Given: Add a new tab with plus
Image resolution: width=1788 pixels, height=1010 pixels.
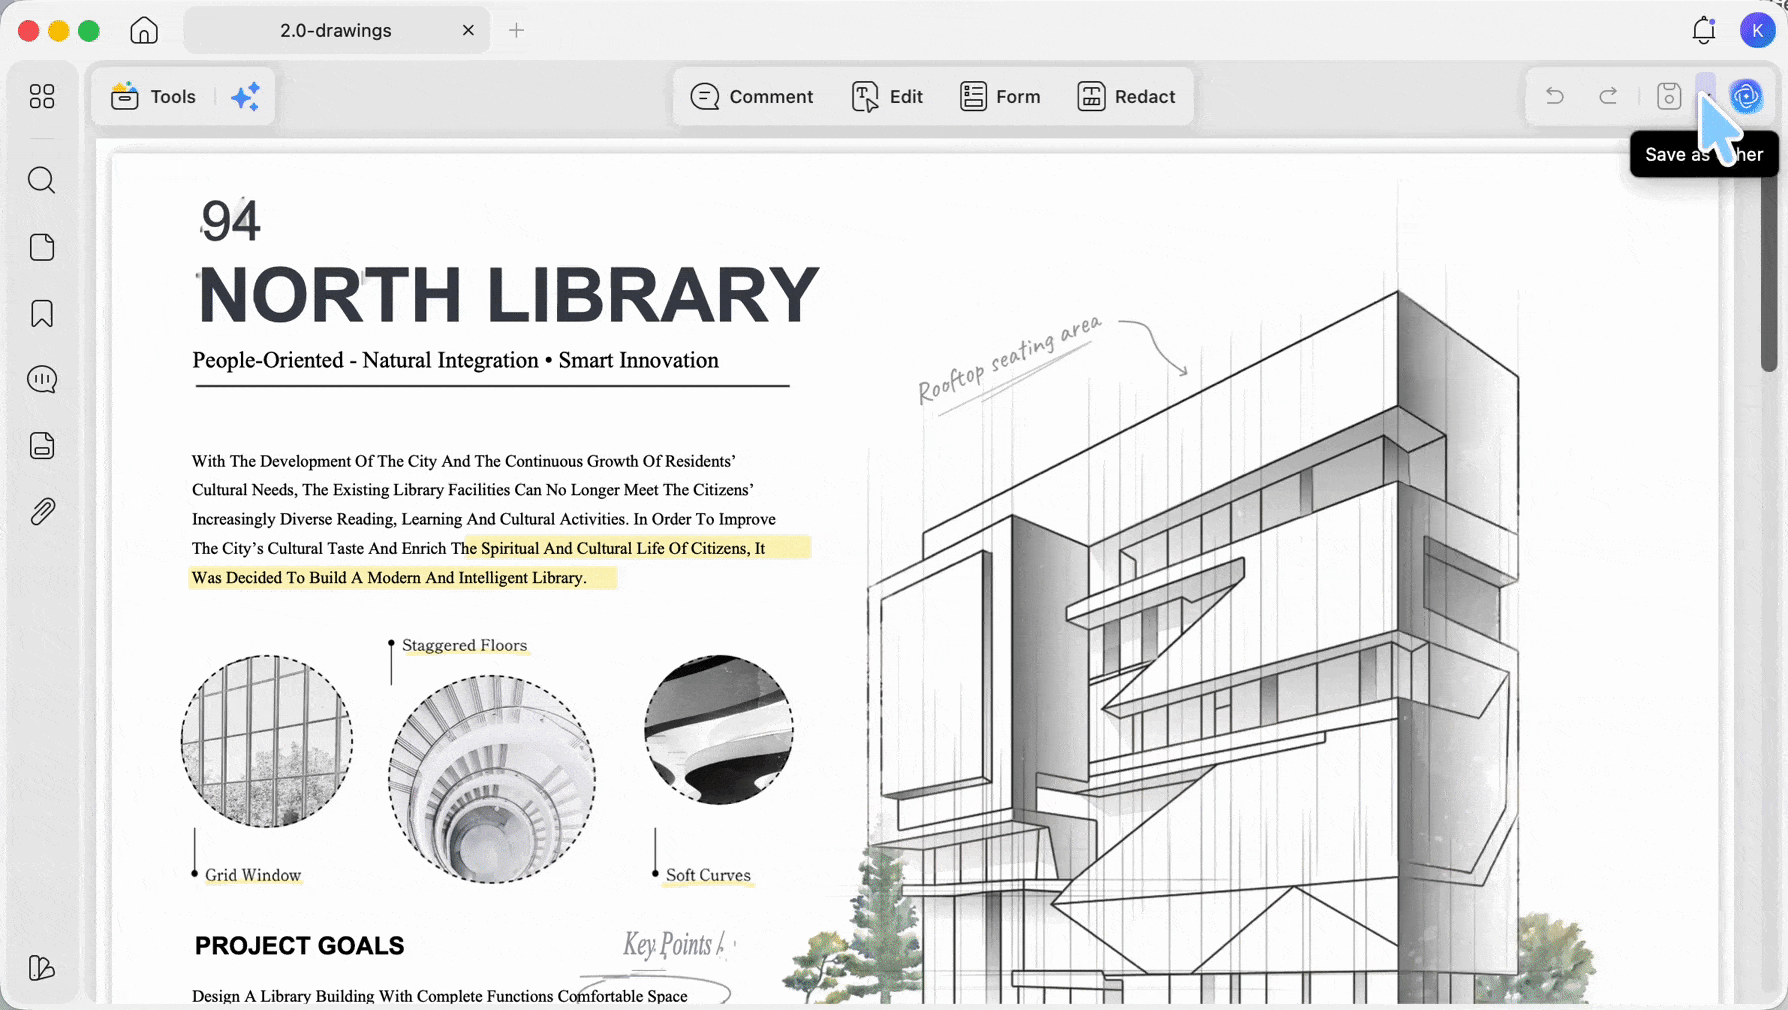Looking at the screenshot, I should click(516, 30).
